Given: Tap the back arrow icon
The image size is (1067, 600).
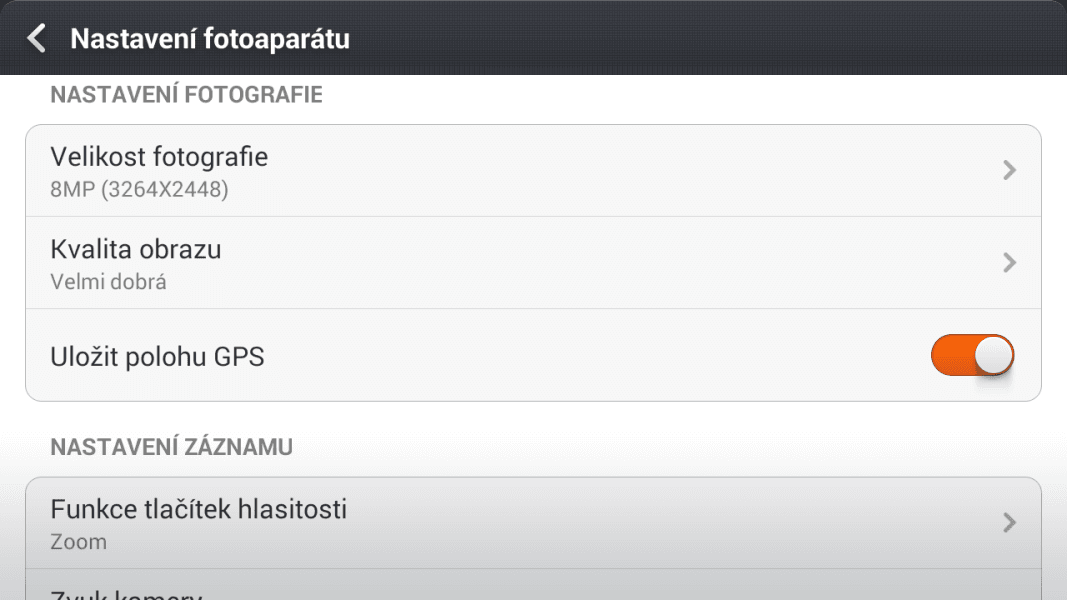Looking at the screenshot, I should (37, 39).
